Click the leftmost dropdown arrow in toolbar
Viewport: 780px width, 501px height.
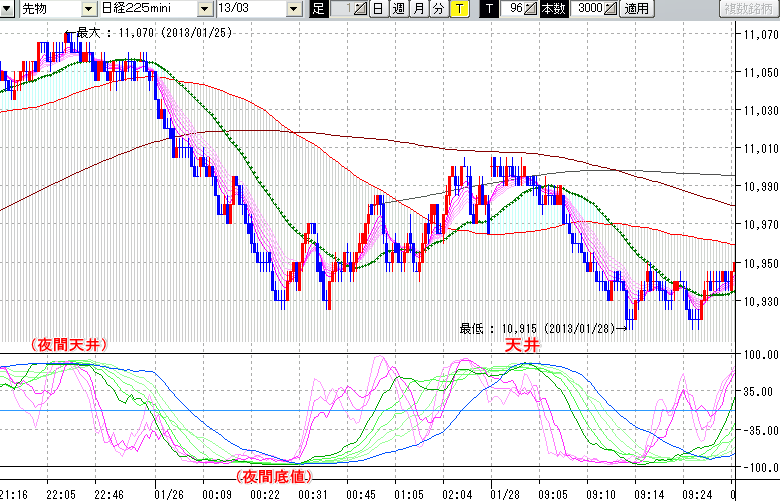[x=9, y=9]
